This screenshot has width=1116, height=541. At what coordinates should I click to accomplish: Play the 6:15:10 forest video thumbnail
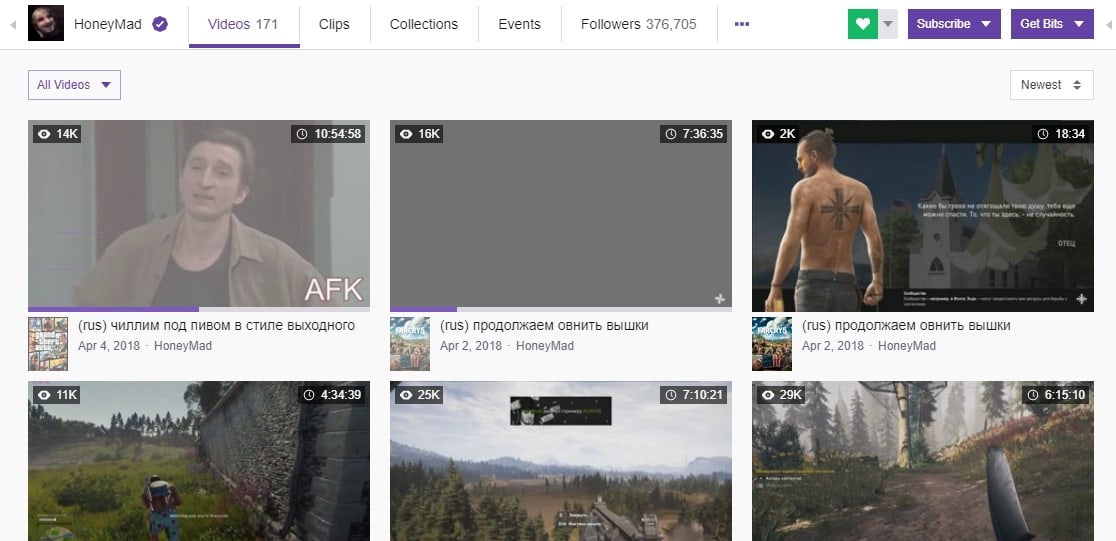[x=922, y=461]
